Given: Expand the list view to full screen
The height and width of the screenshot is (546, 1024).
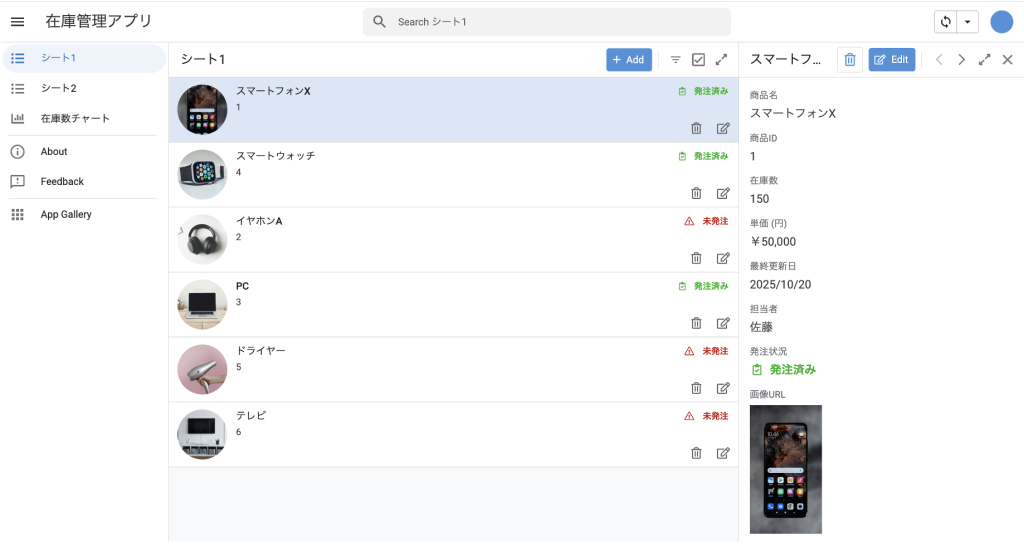Looking at the screenshot, I should coord(722,60).
